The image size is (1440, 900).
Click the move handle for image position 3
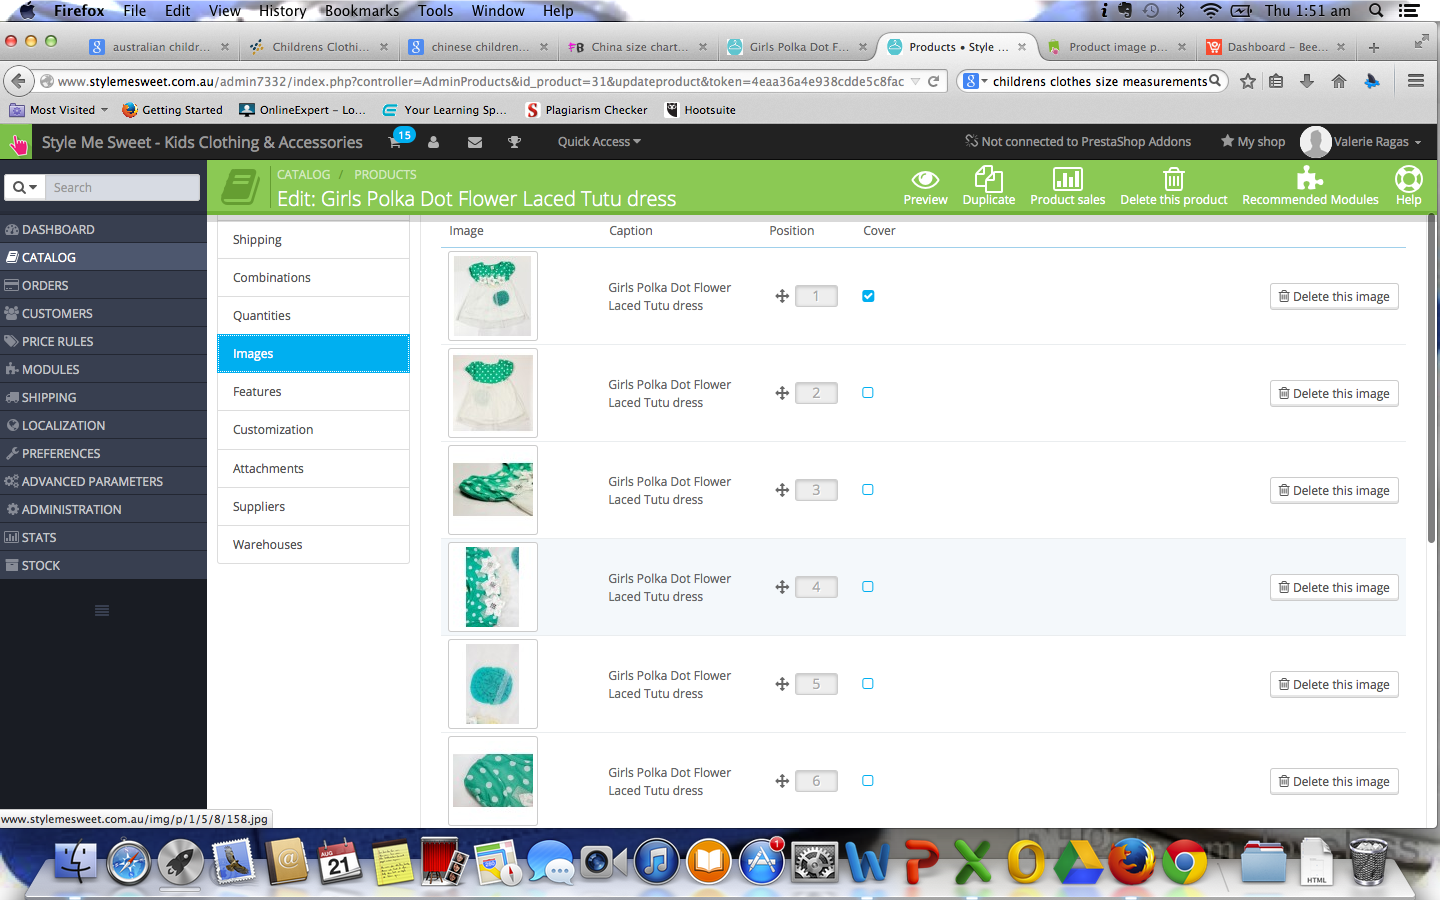coord(782,490)
